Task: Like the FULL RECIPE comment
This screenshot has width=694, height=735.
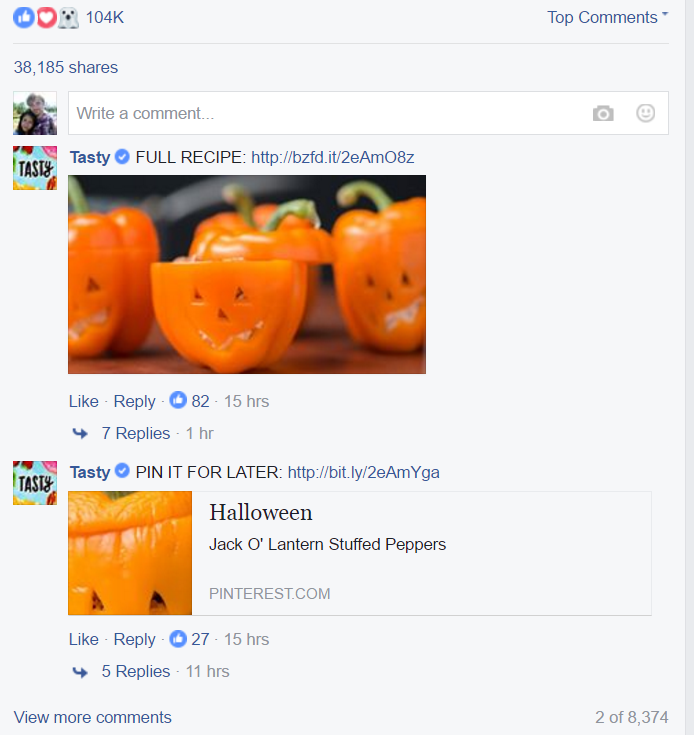Action: click(x=83, y=401)
